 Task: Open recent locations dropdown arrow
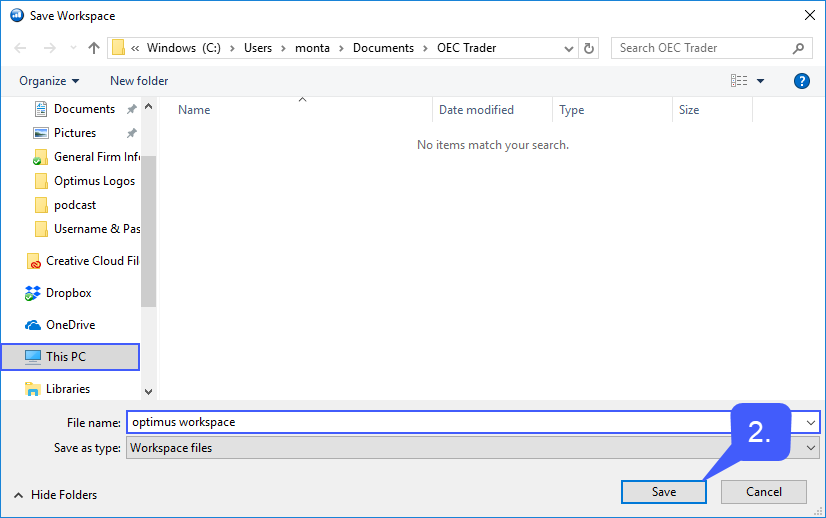pyautogui.click(x=73, y=48)
